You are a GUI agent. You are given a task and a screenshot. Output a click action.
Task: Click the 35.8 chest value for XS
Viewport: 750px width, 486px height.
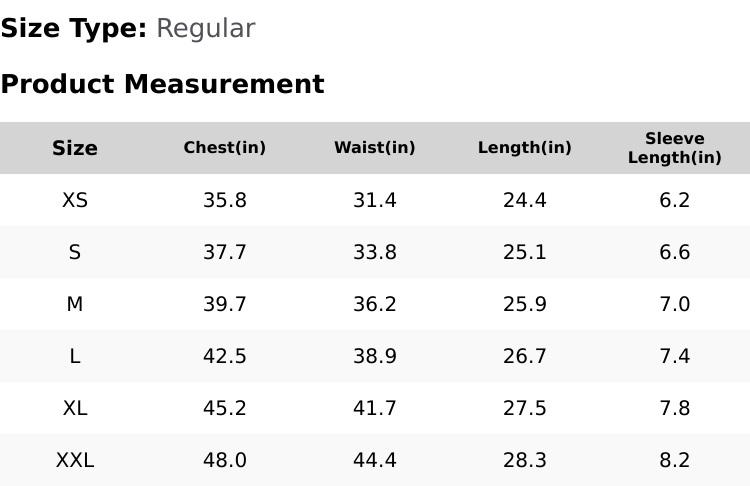click(225, 200)
